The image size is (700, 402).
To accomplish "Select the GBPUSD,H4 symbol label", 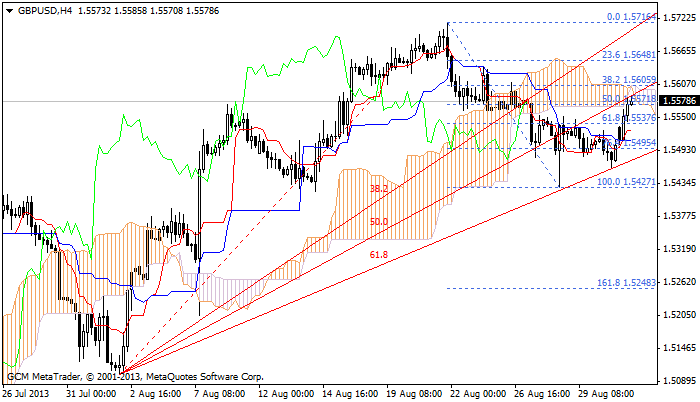I will (45, 11).
